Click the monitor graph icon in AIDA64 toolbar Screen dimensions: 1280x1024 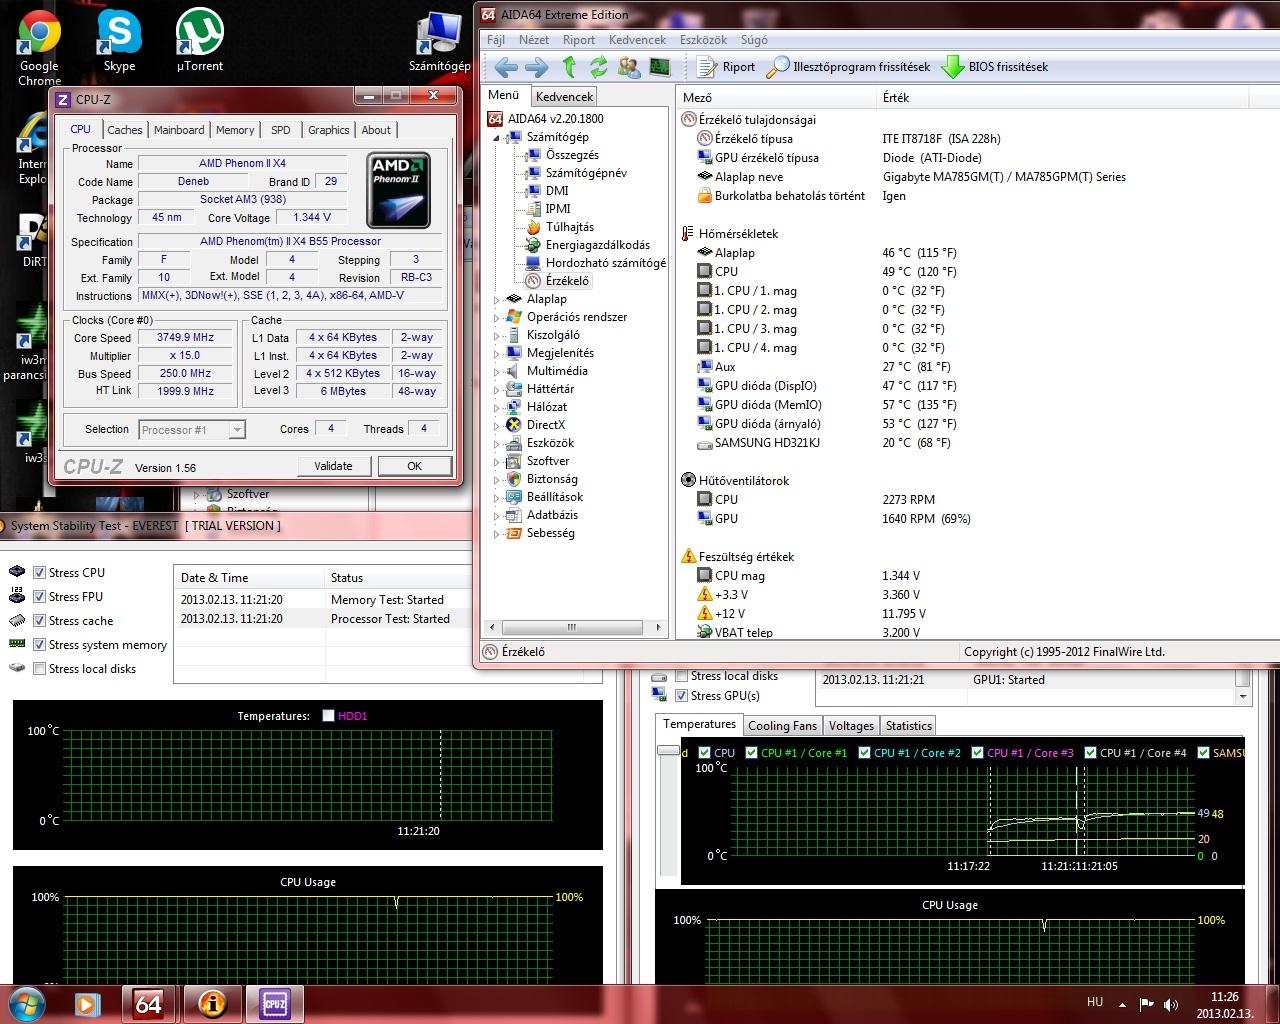click(660, 67)
